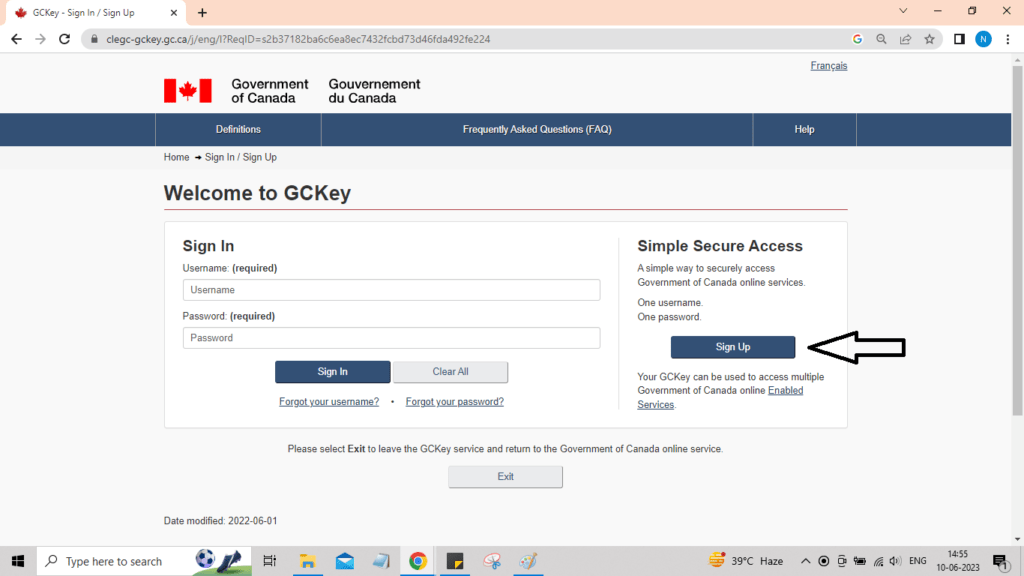This screenshot has height=576, width=1024.
Task: Open the zoom magnifier icon in address bar
Action: click(x=881, y=39)
